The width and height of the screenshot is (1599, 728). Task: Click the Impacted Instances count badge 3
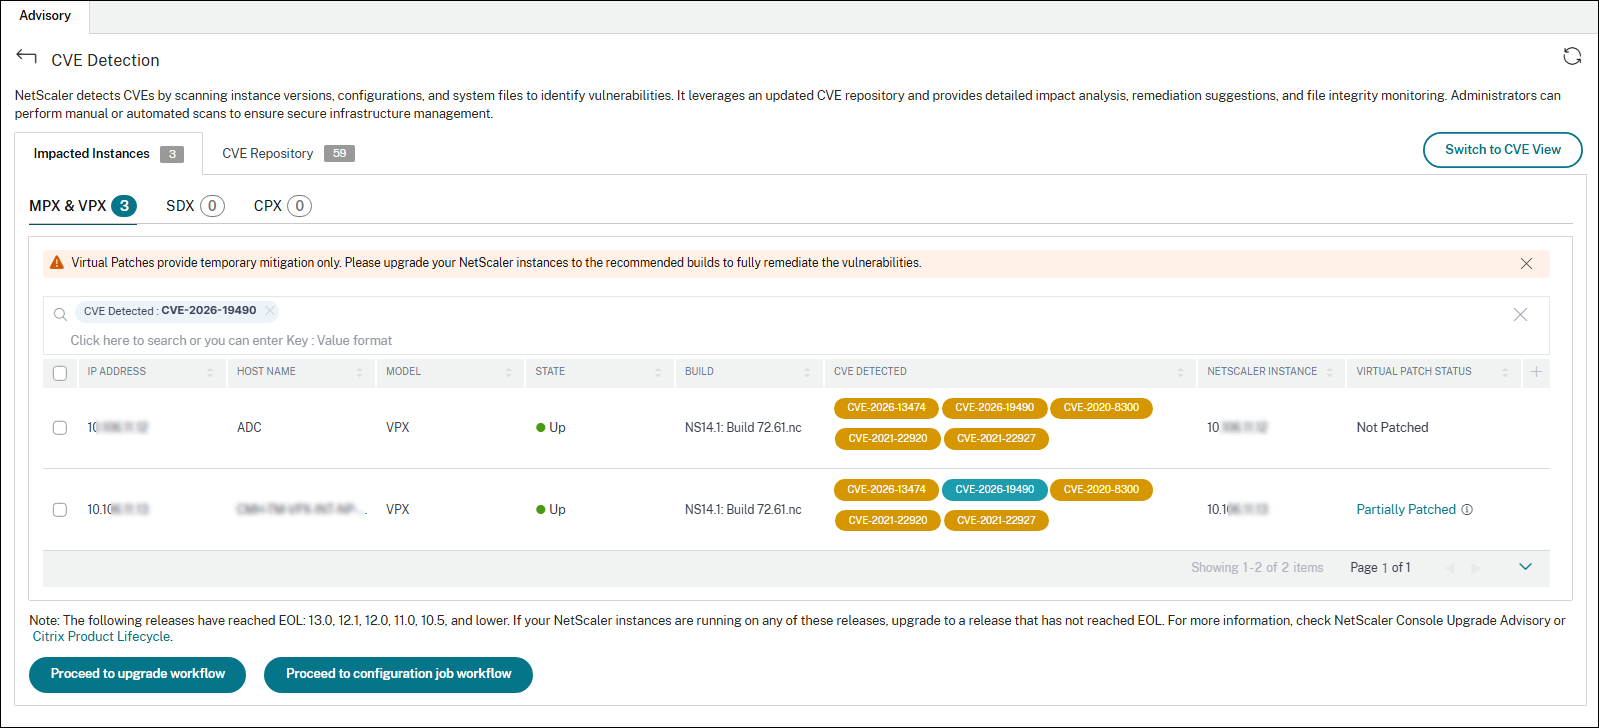click(x=172, y=154)
